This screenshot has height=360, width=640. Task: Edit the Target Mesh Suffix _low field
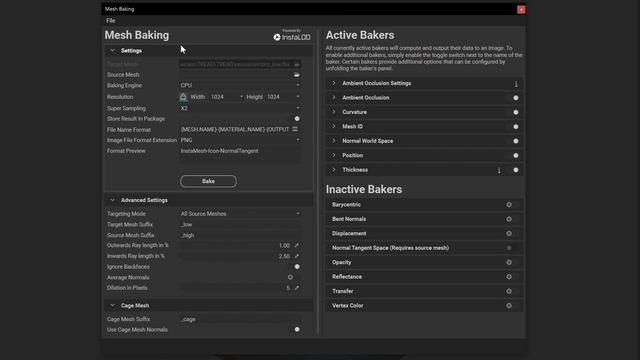pos(240,224)
